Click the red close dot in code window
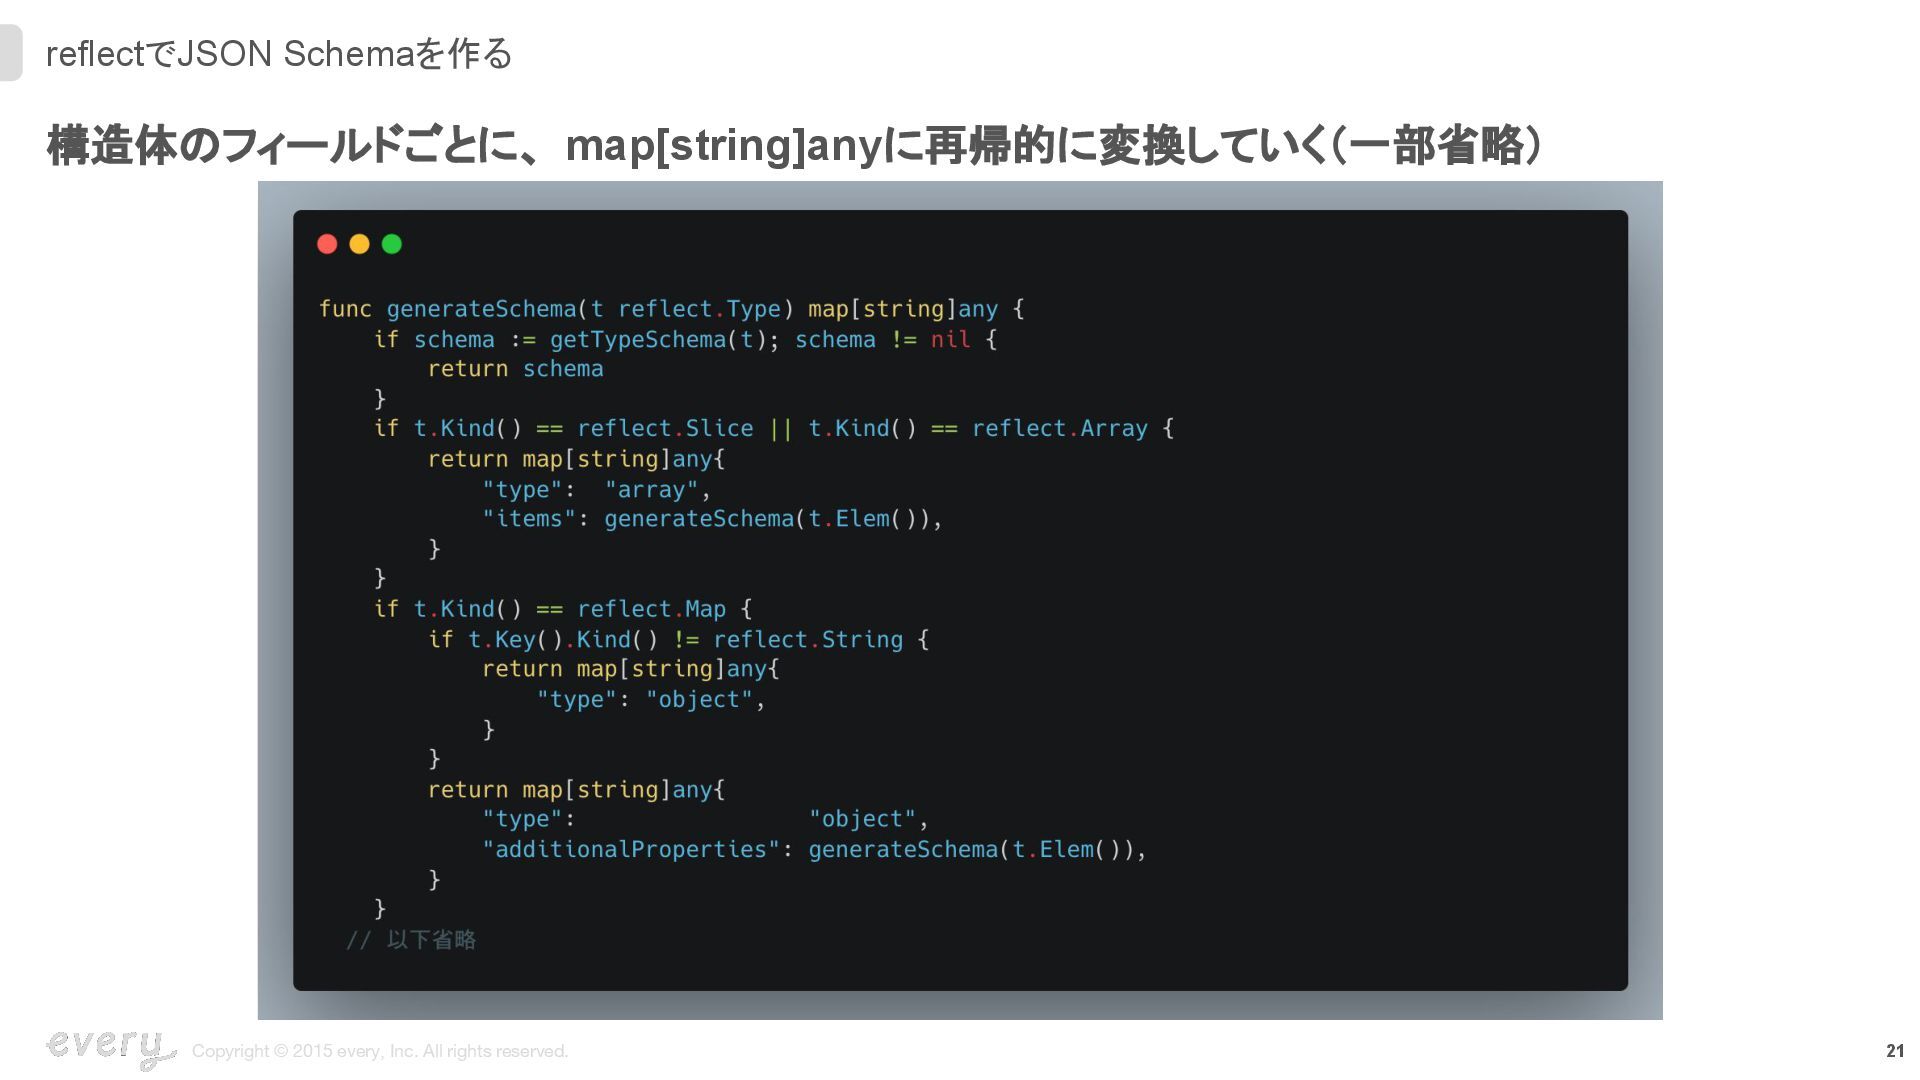 click(x=327, y=244)
